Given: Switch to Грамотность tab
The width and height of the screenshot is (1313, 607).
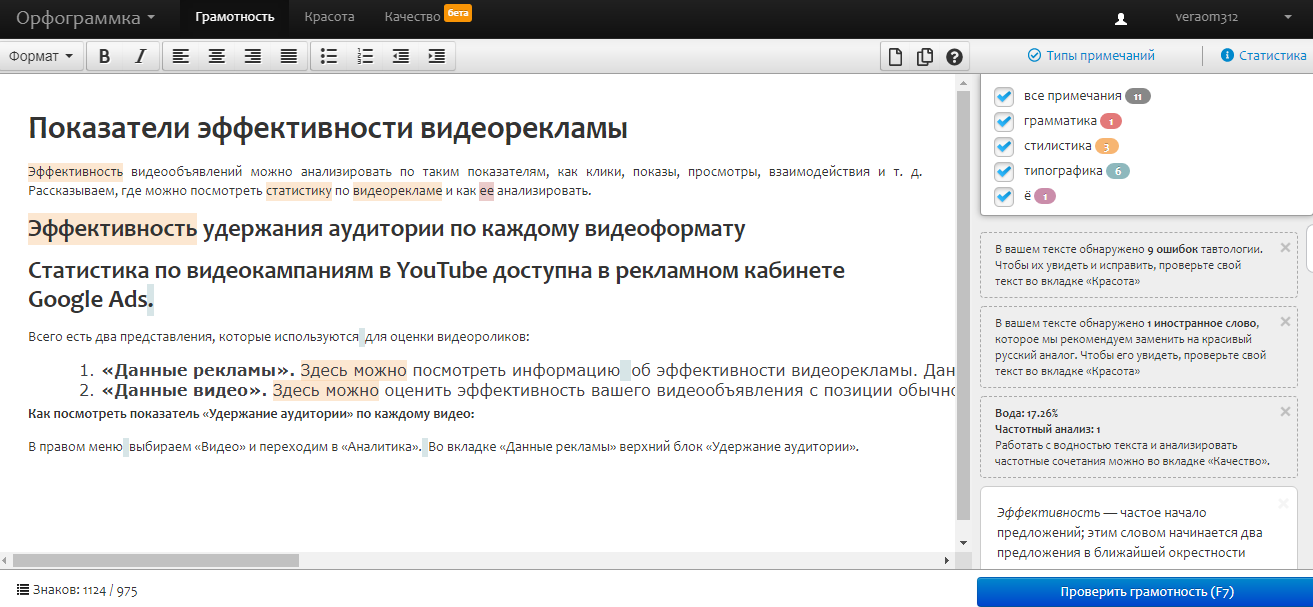Looking at the screenshot, I should [x=235, y=17].
